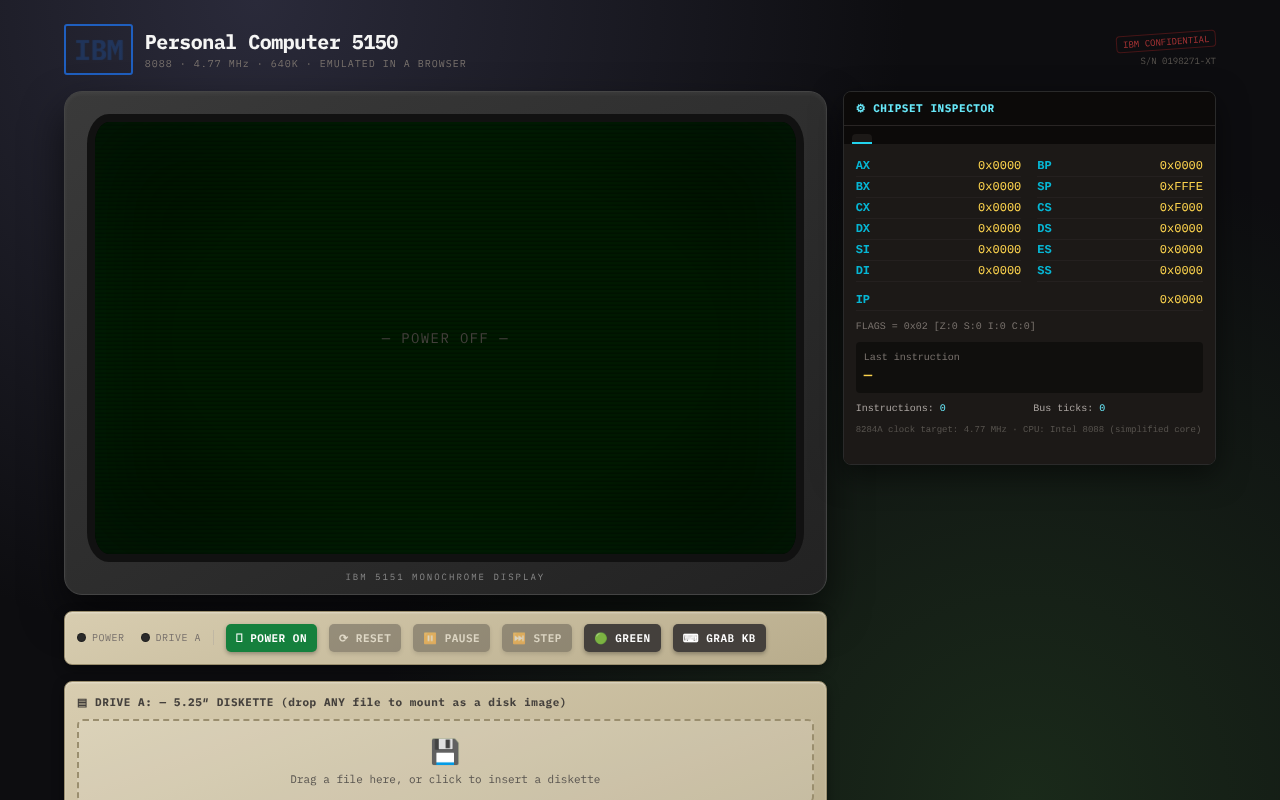Click the 8284A clock target footer text
1280x800 pixels.
pyautogui.click(x=1028, y=430)
